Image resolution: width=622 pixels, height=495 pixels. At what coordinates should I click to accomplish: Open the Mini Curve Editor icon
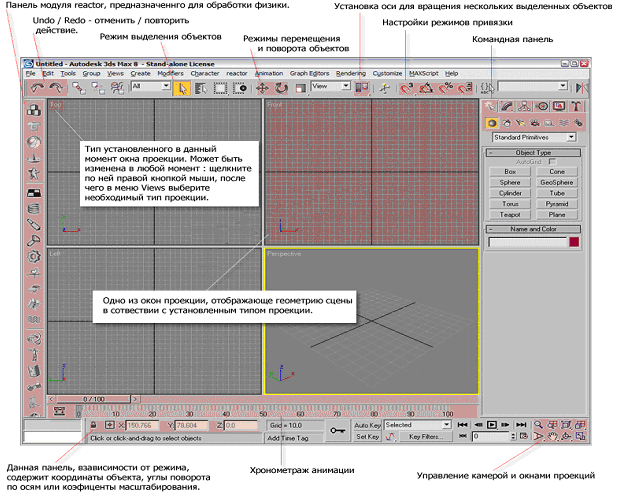[x=59, y=411]
